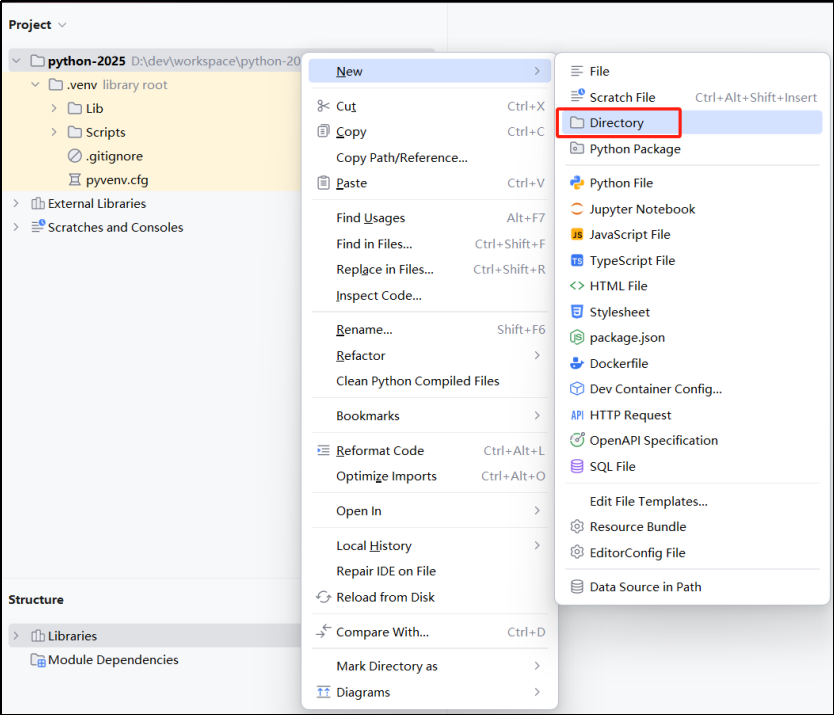Click the Python File snake icon
This screenshot has height=715, width=834.
pos(577,183)
